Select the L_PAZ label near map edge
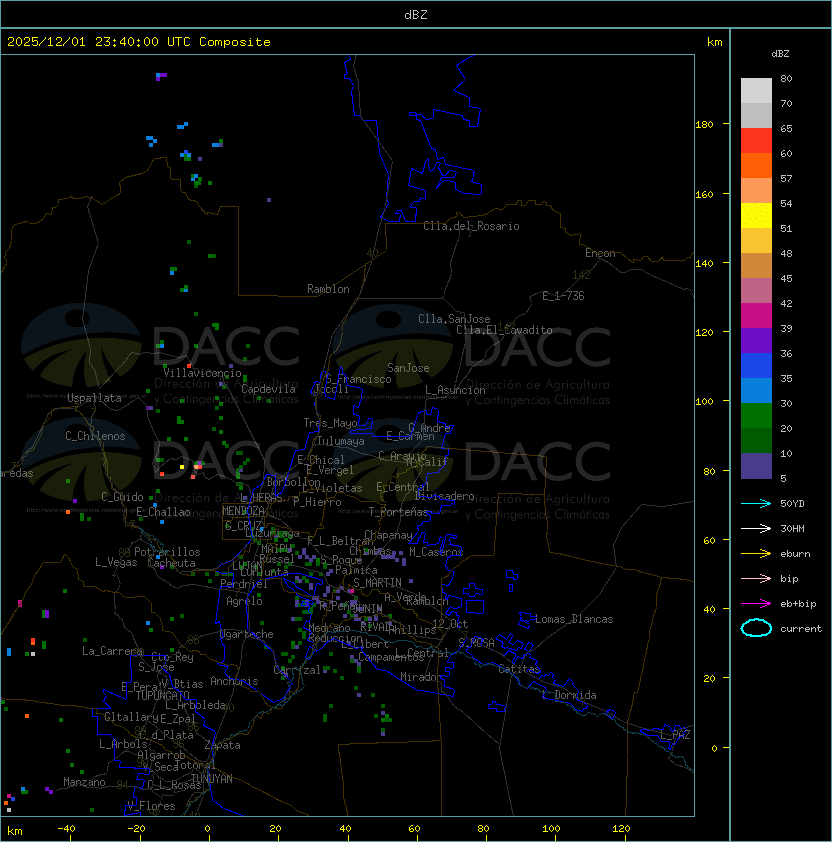 [675, 735]
